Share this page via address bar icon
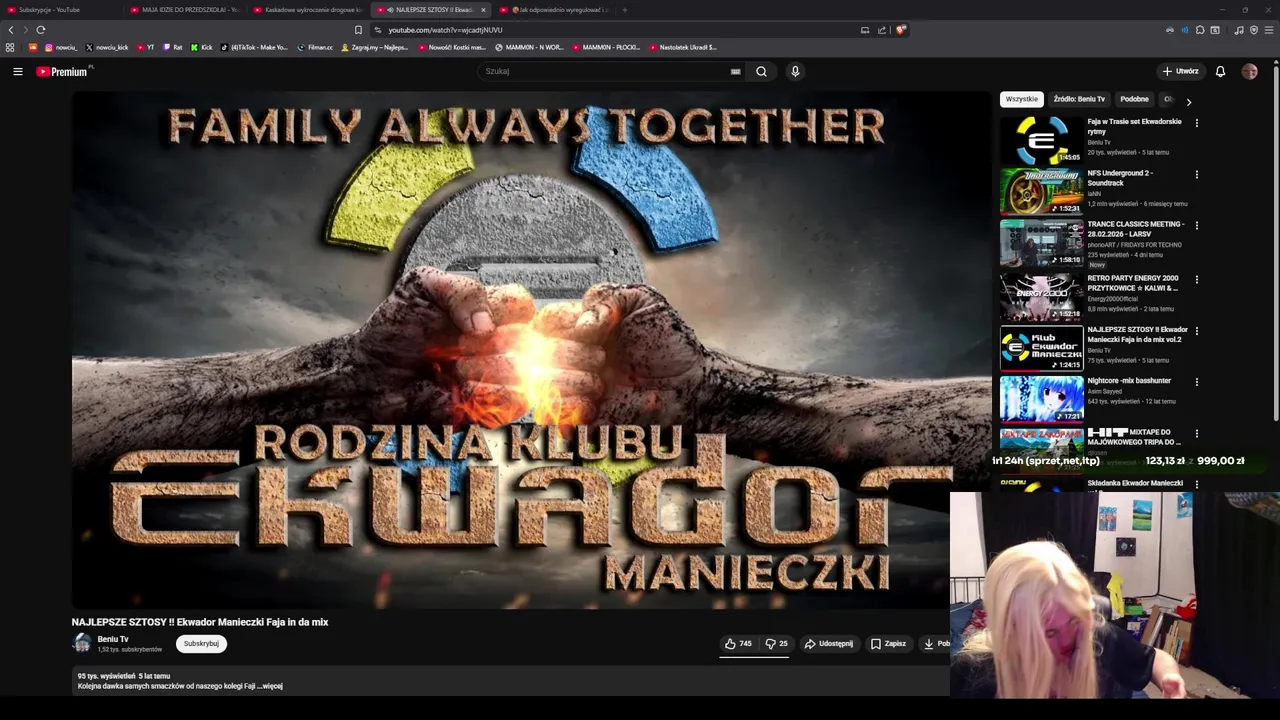 (x=882, y=30)
